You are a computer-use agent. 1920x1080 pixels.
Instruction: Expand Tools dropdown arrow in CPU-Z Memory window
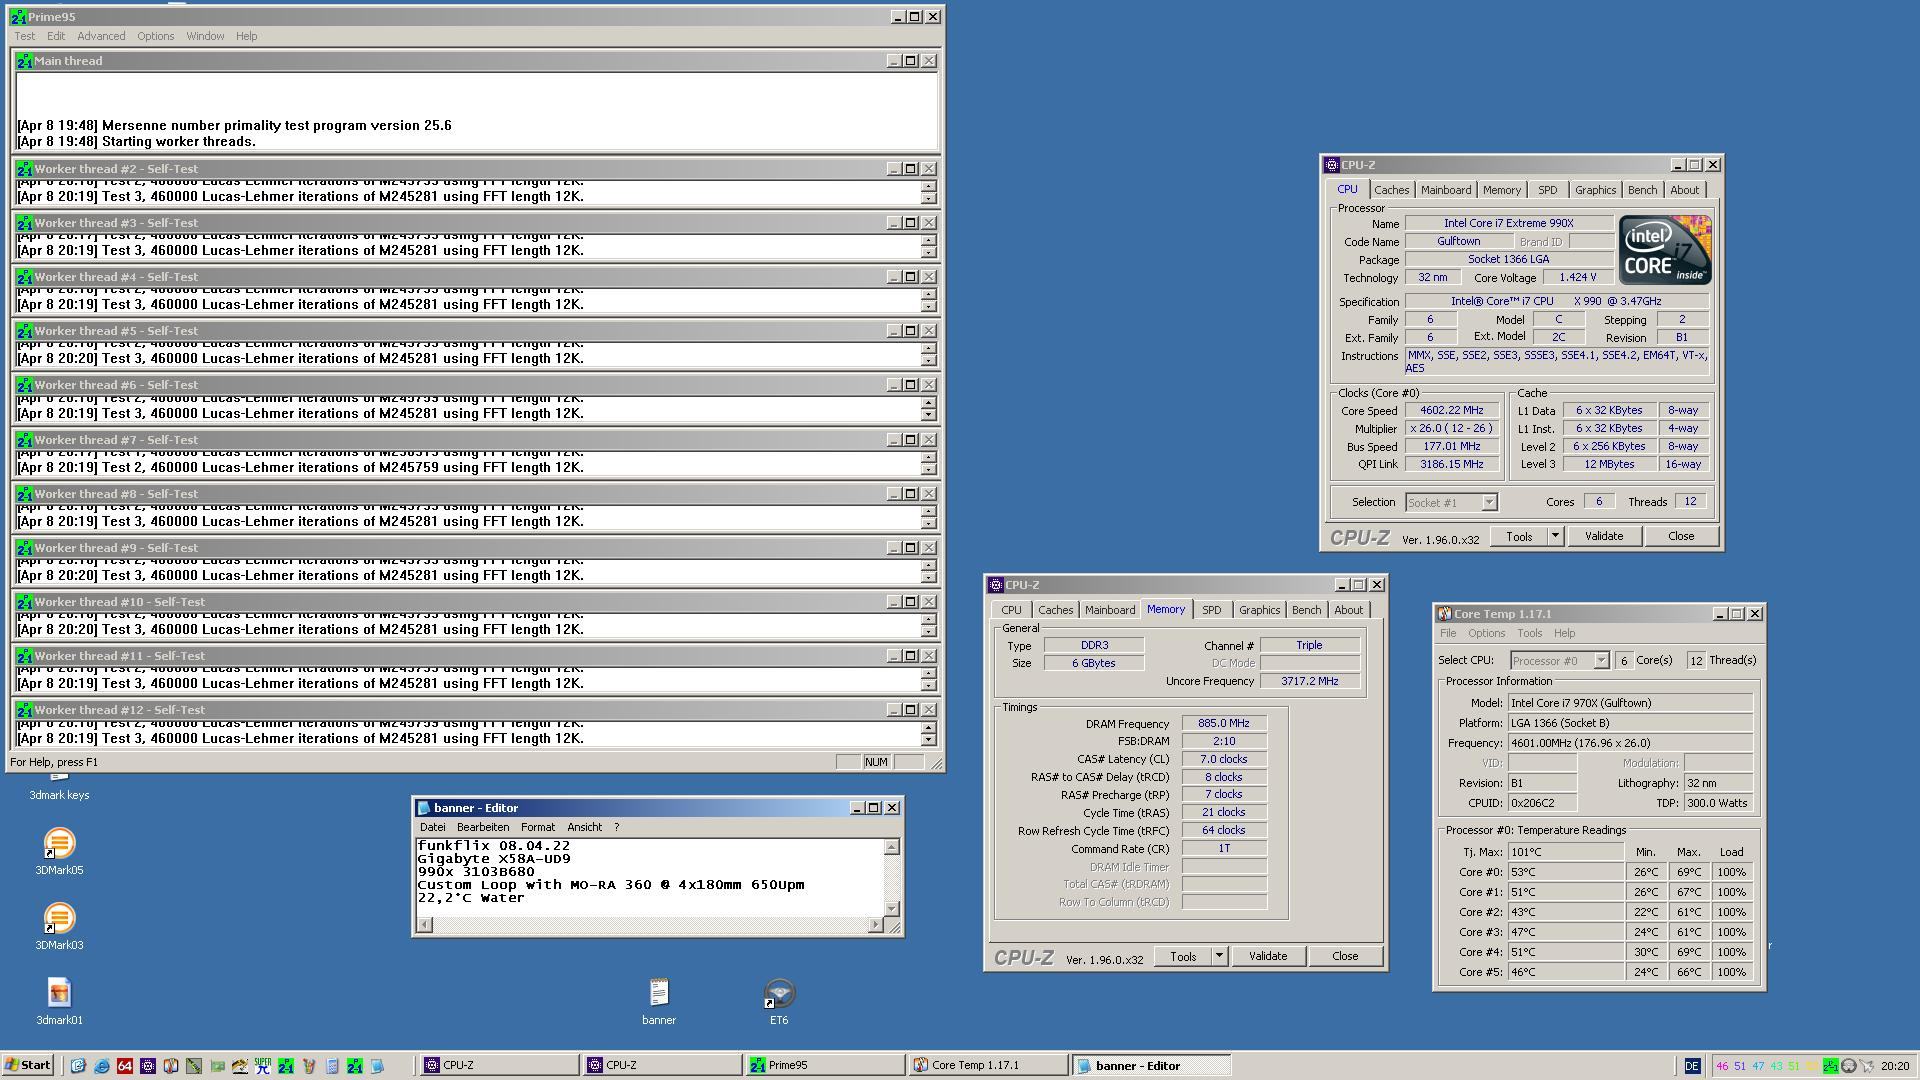(x=1219, y=956)
